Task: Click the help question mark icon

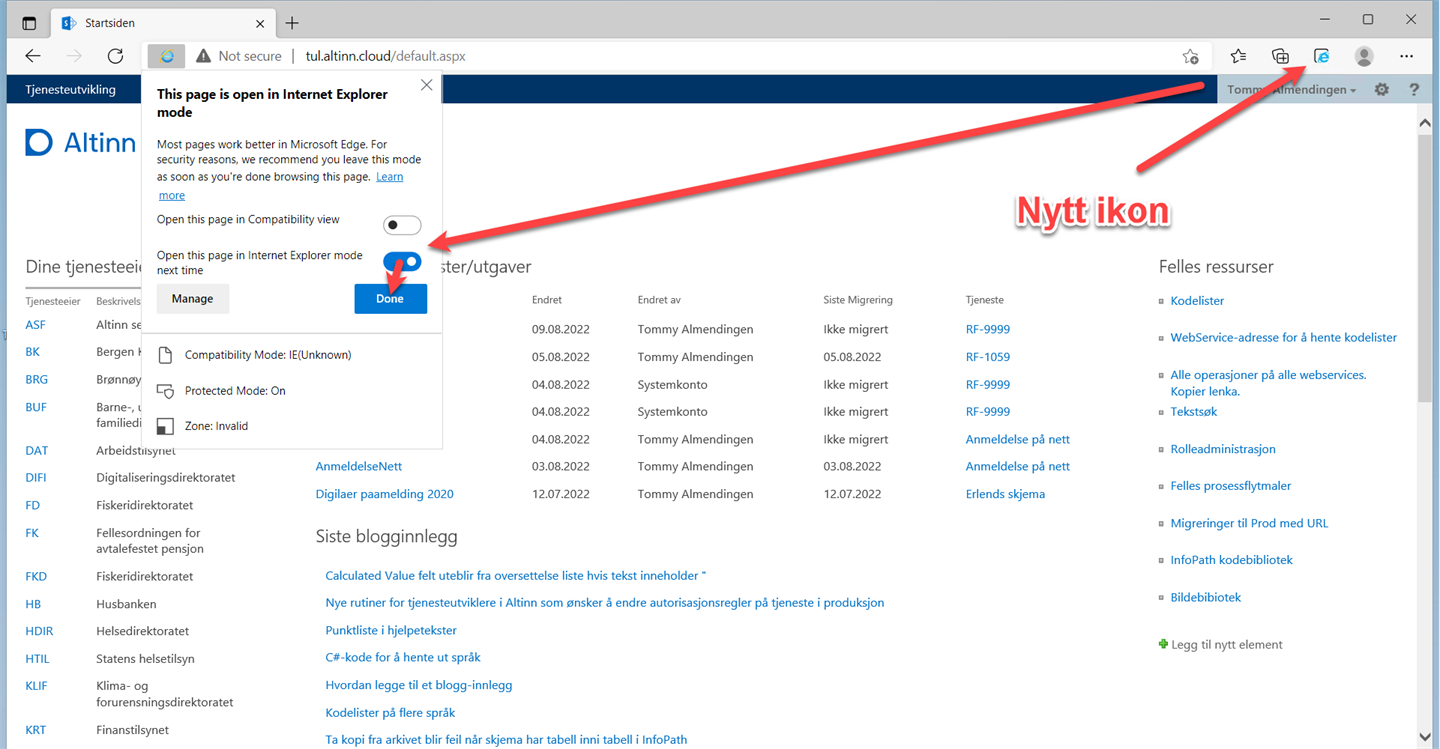Action: (x=1414, y=89)
